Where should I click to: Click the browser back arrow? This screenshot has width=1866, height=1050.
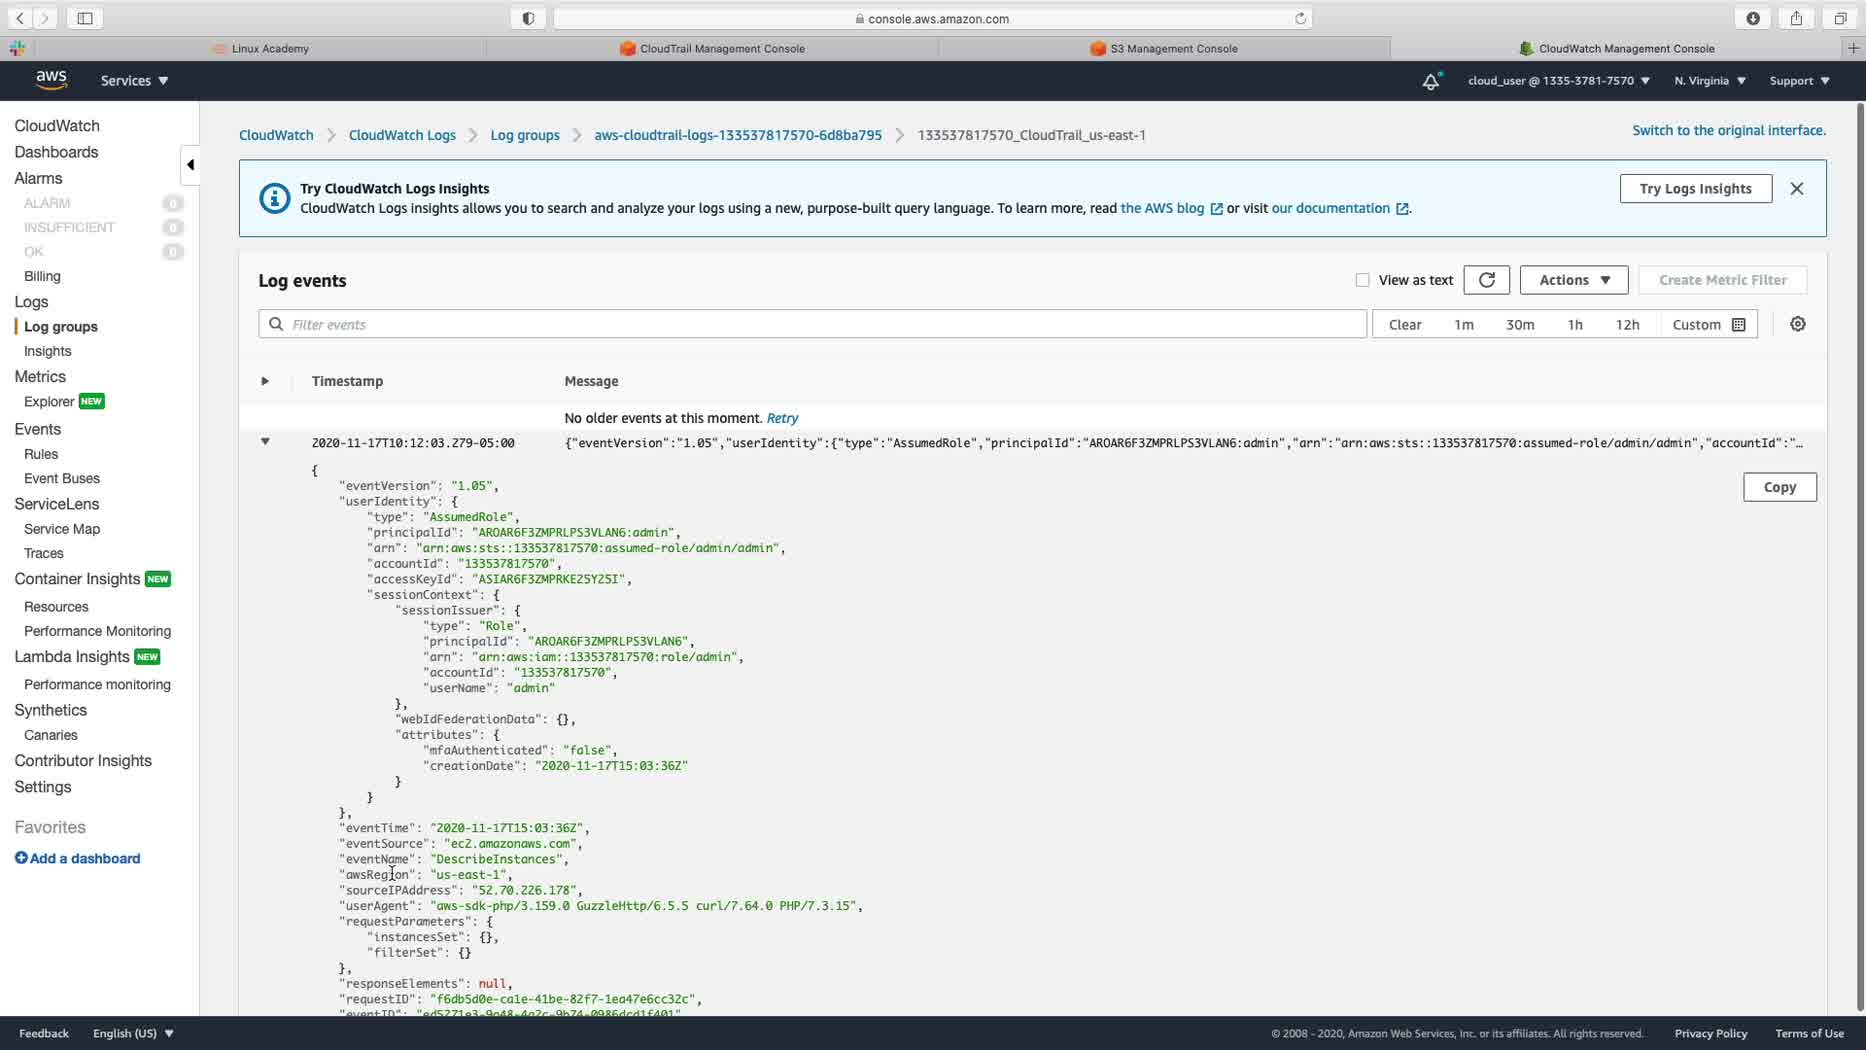pos(20,18)
